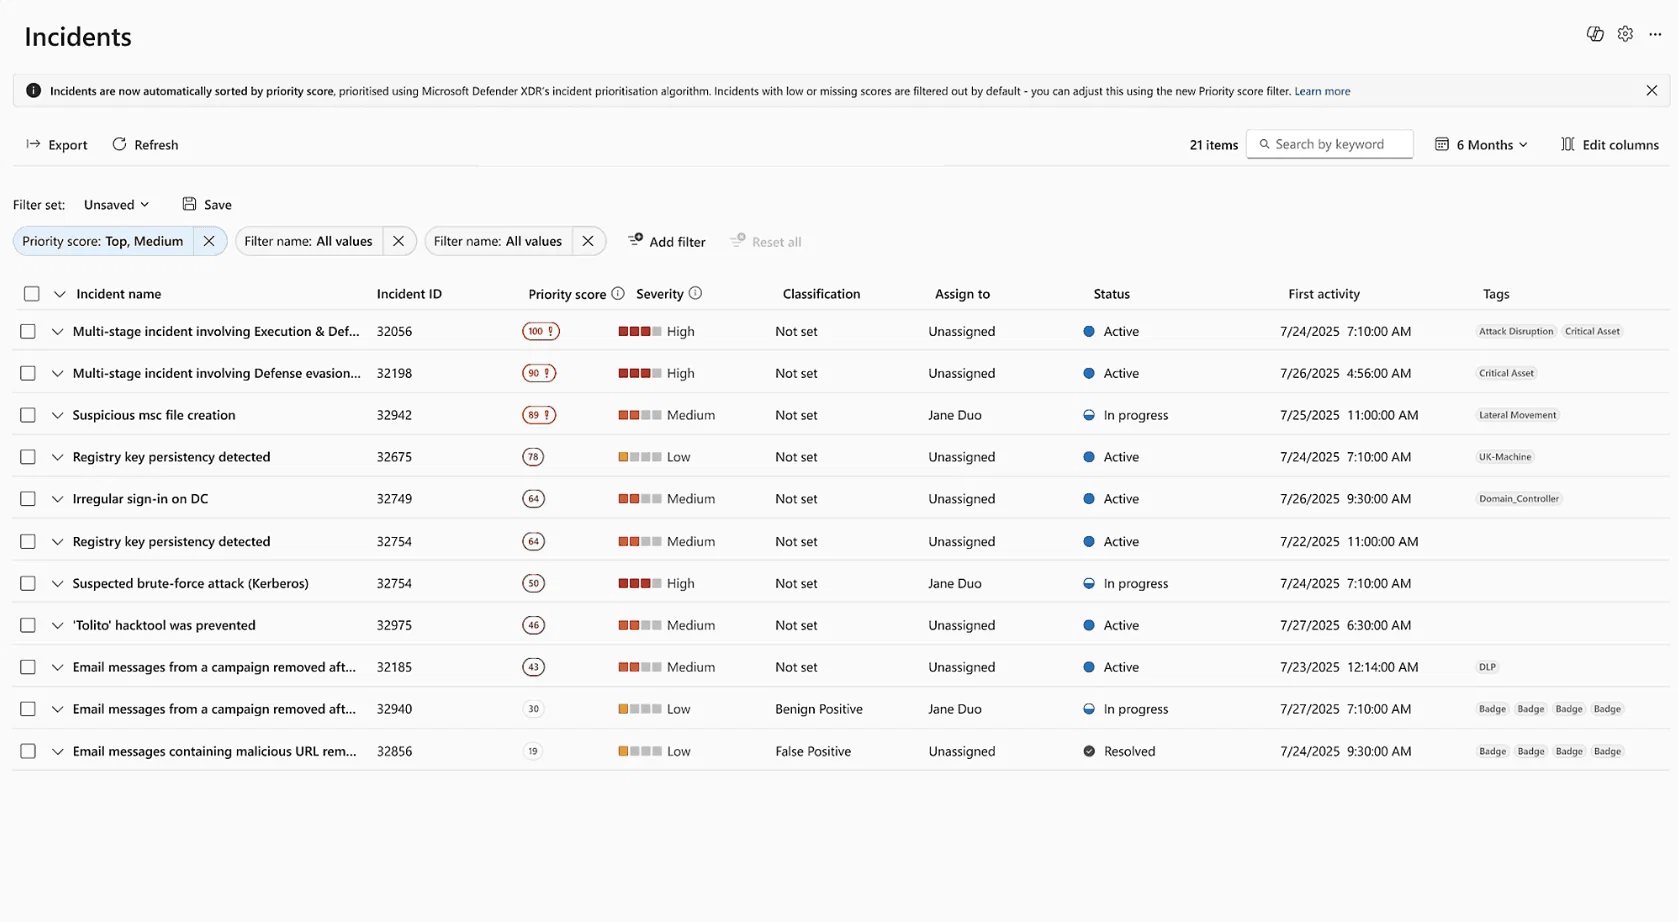Sort by Assign to column header
The height and width of the screenshot is (922, 1678).
click(962, 294)
